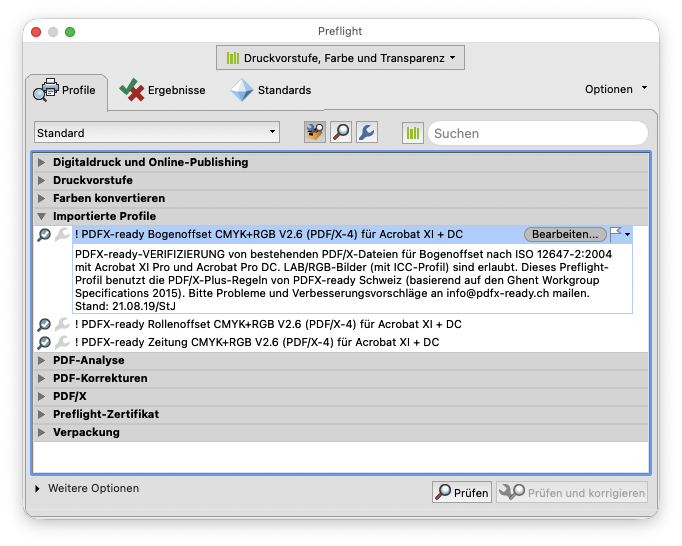Expand the PDF-Korrekturen group

[x=41, y=378]
